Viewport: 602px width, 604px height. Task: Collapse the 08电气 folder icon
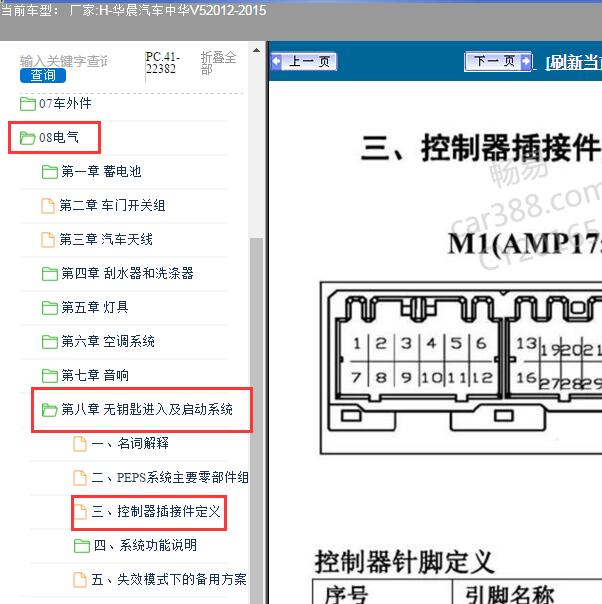click(x=28, y=138)
